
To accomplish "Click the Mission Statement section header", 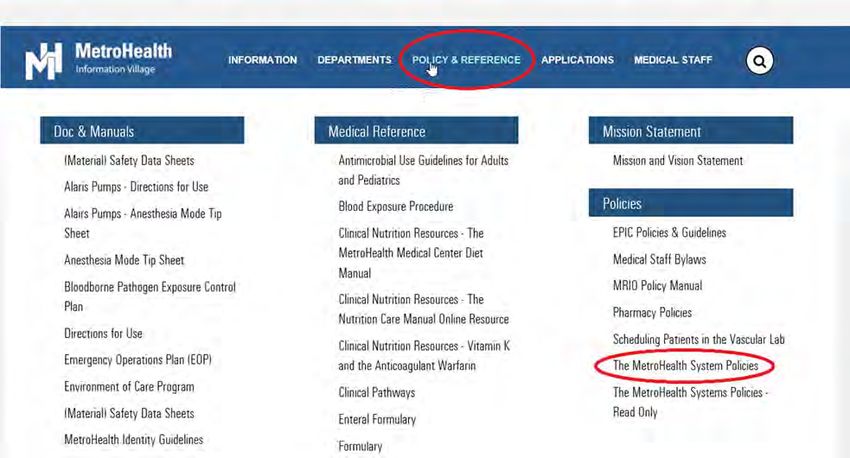I will coord(691,131).
